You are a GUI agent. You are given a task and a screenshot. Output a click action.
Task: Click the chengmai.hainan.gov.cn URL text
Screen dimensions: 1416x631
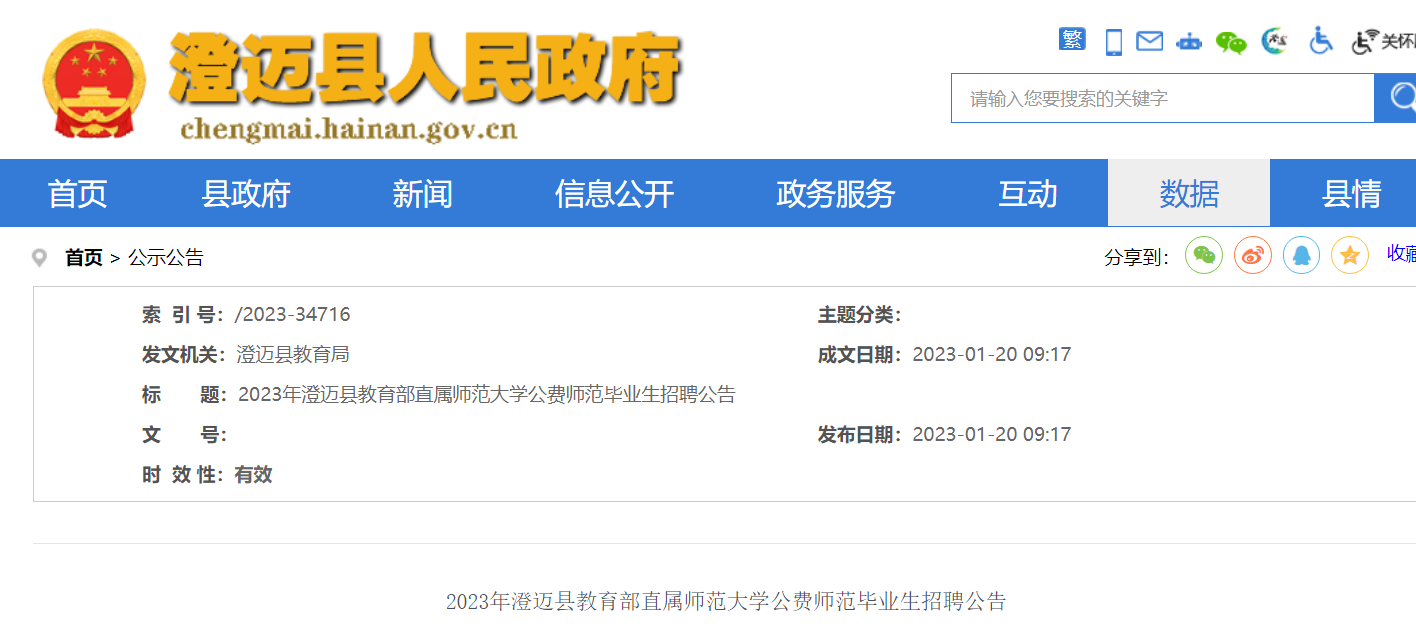348,129
